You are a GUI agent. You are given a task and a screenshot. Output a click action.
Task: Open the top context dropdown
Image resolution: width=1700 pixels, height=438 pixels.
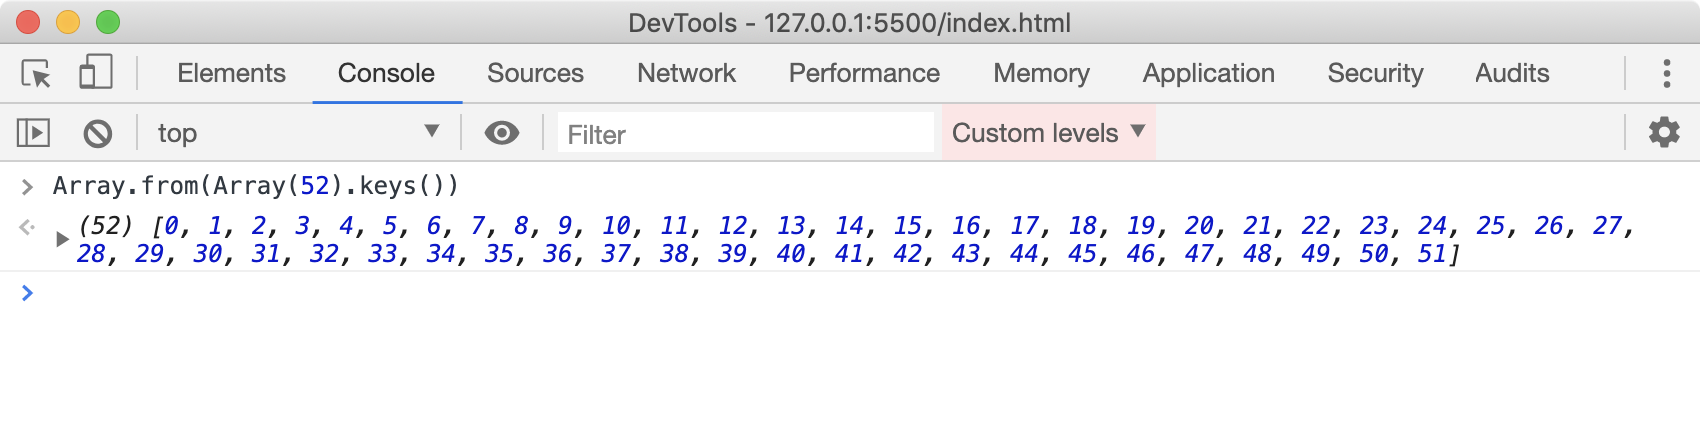pos(298,133)
